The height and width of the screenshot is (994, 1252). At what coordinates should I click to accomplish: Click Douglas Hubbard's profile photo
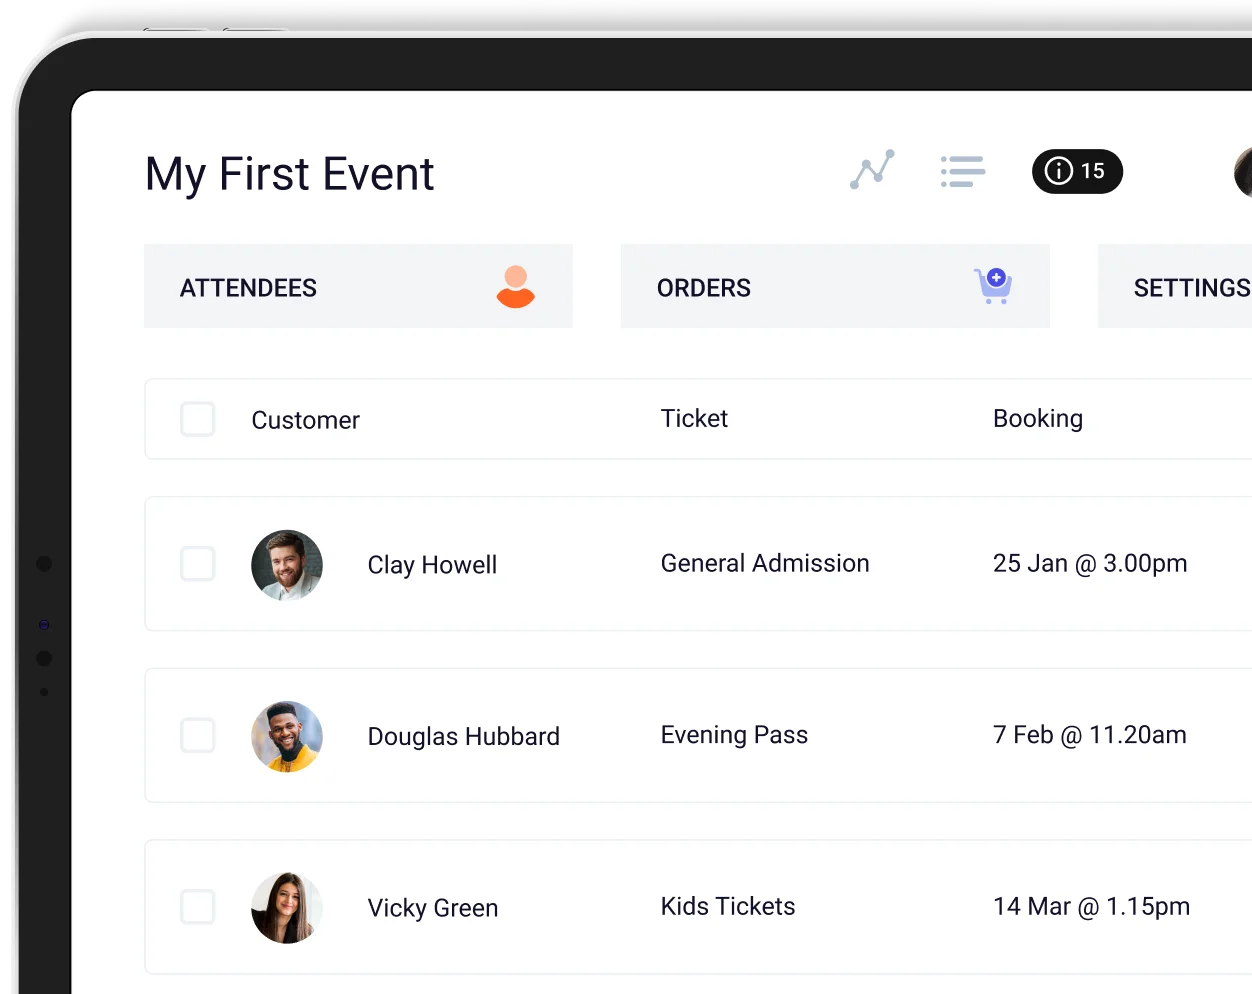click(287, 736)
